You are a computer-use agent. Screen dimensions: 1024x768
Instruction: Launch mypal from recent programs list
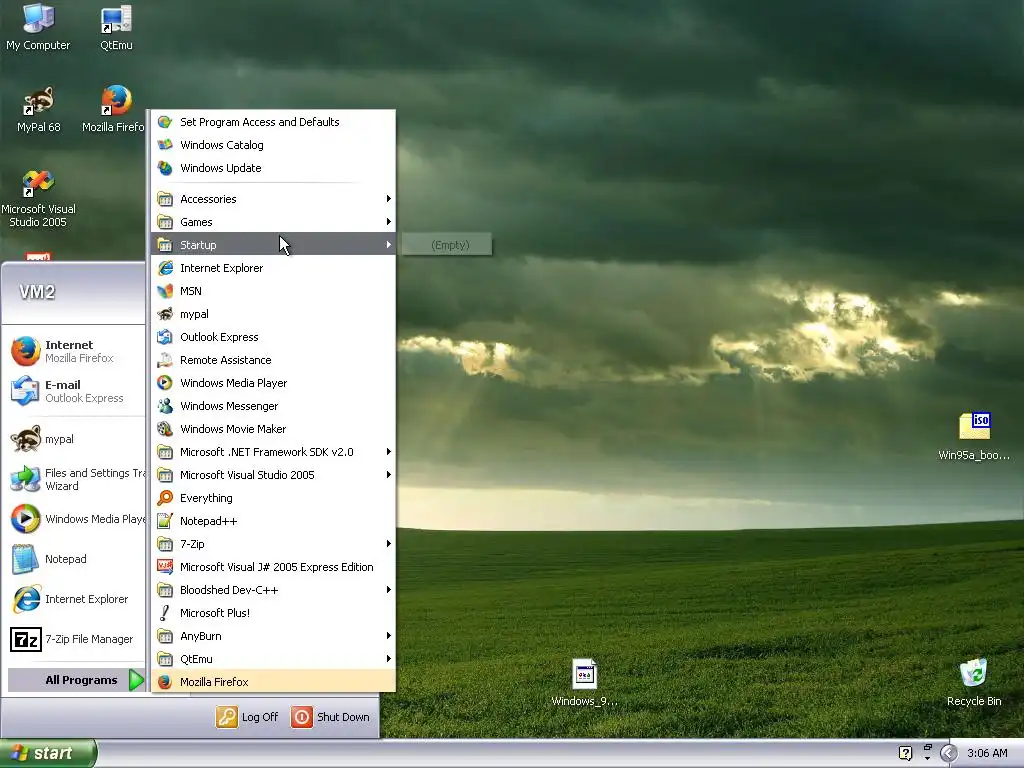coord(74,439)
